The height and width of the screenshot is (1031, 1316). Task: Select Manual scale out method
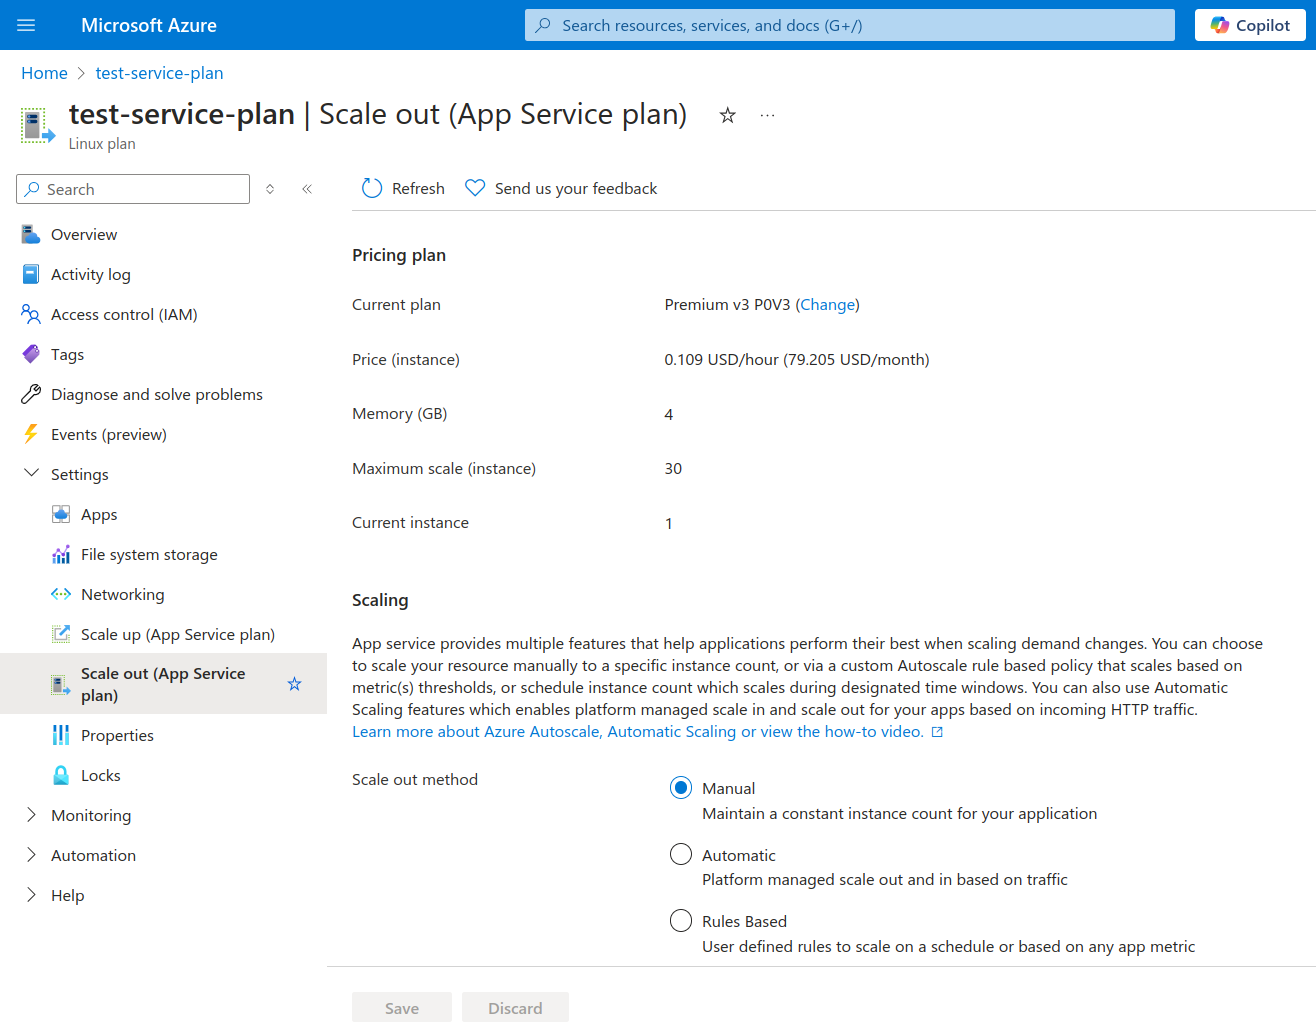tap(681, 788)
